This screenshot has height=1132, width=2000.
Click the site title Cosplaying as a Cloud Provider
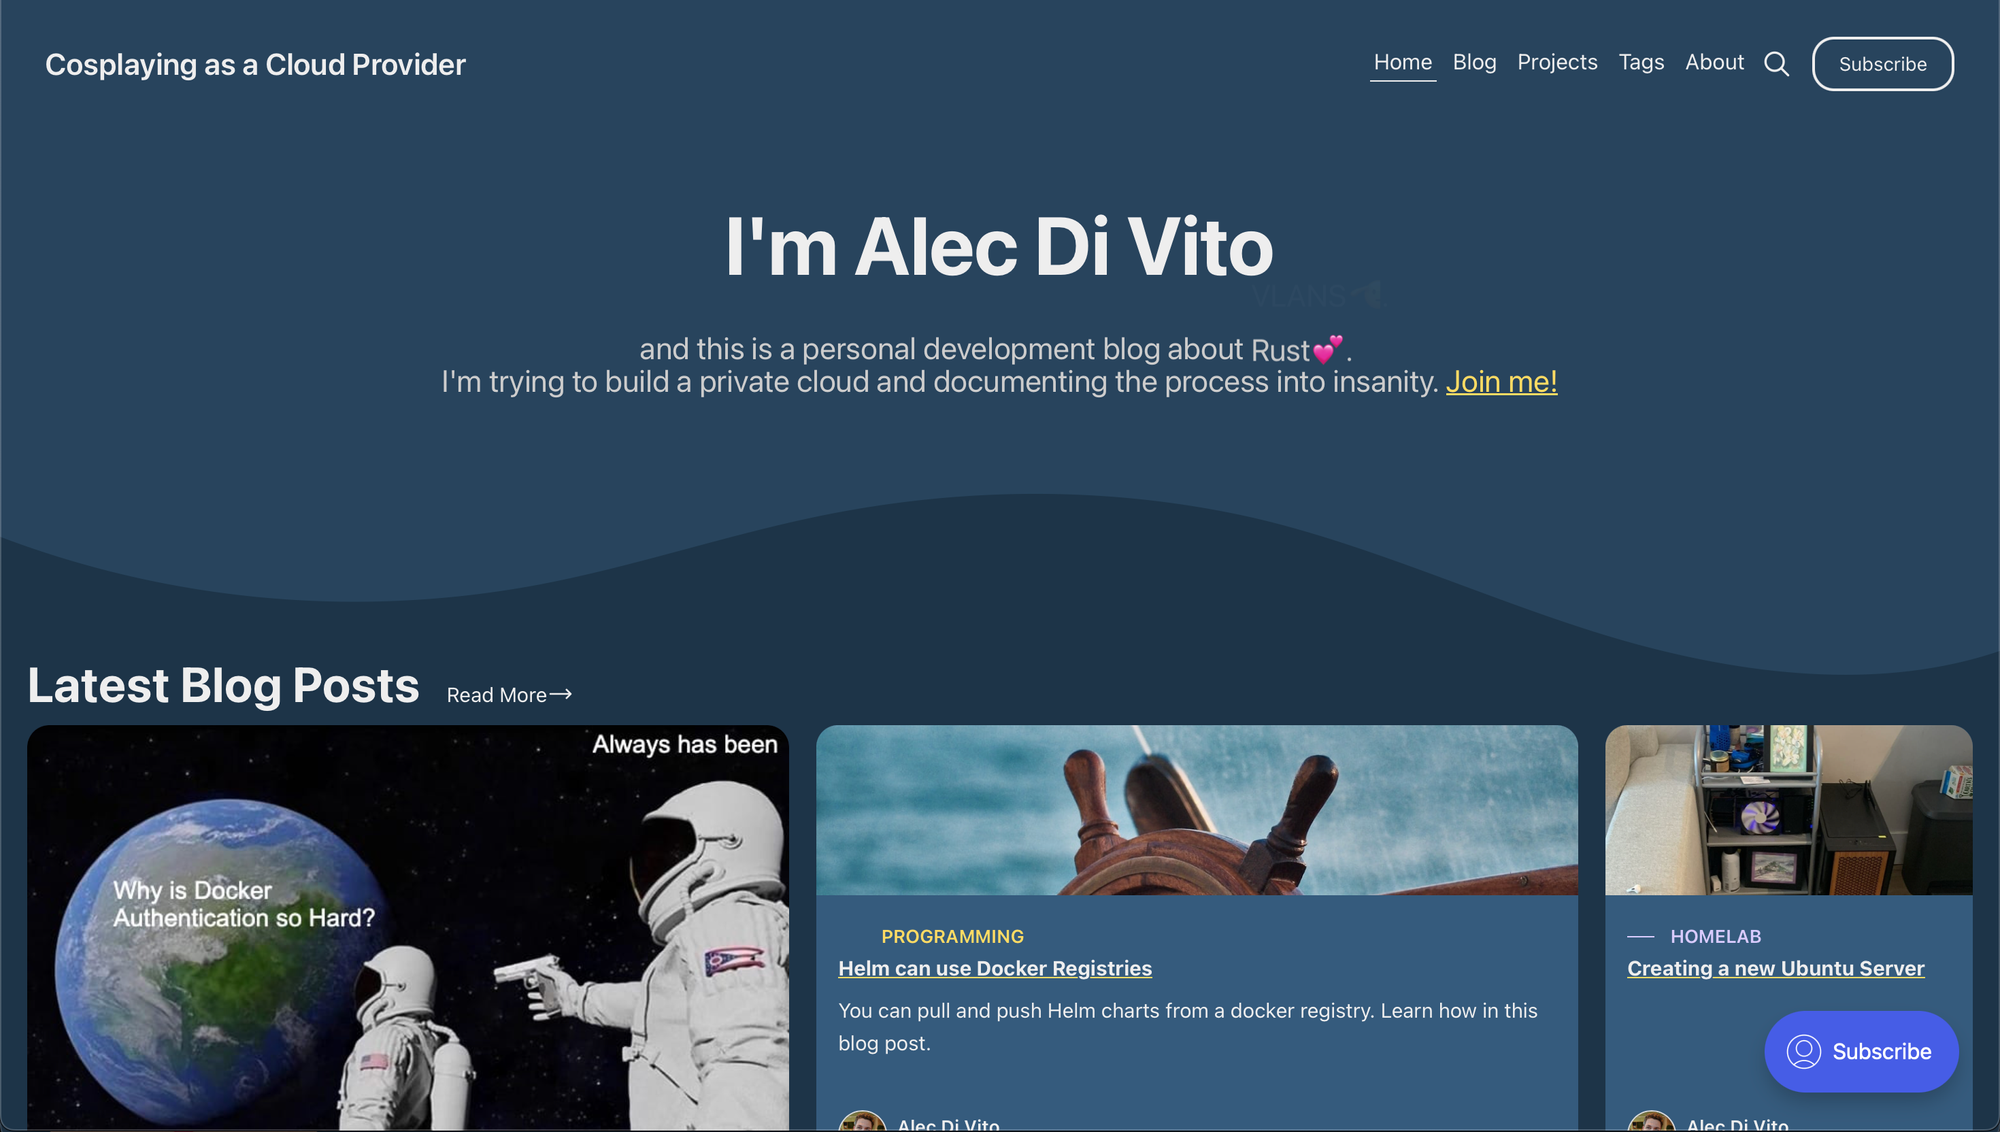[x=255, y=64]
